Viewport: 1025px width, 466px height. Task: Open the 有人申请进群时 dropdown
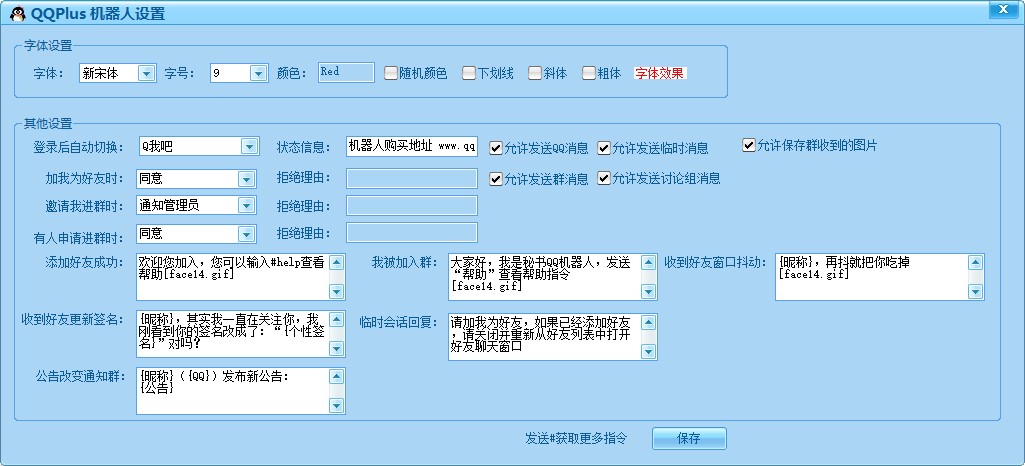coord(196,233)
